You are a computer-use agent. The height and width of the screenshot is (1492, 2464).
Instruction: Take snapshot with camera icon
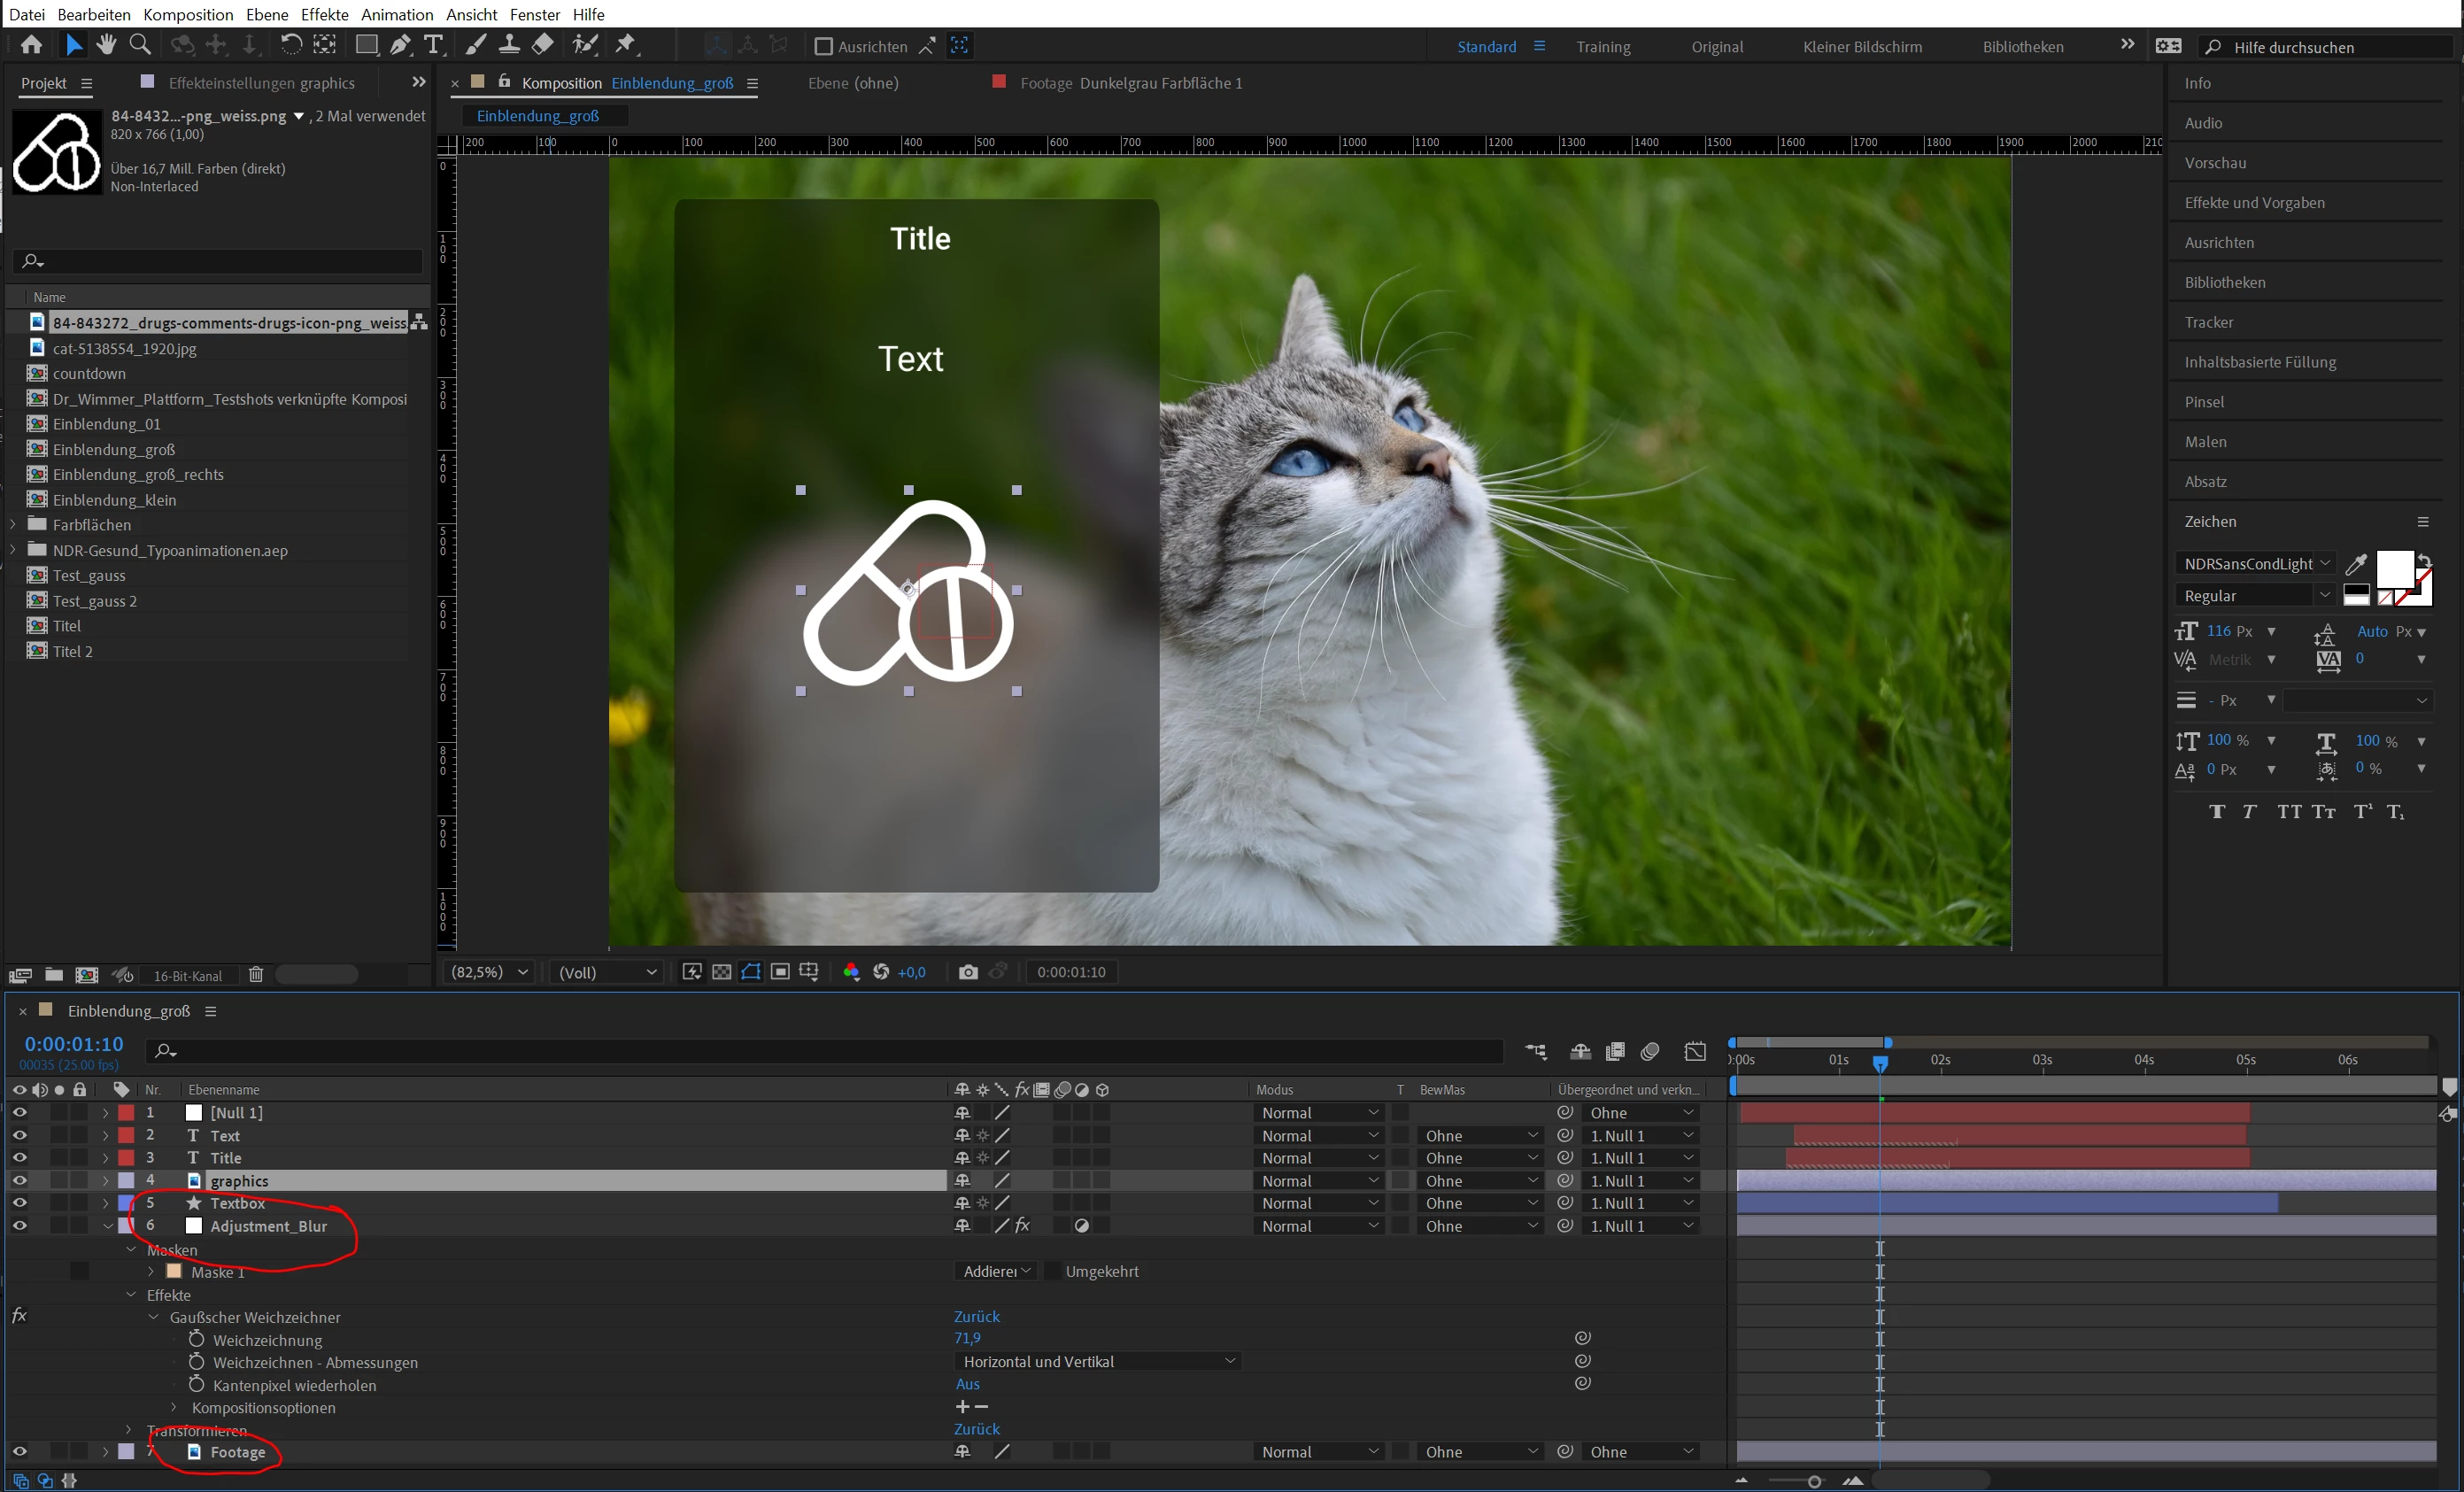click(x=967, y=972)
